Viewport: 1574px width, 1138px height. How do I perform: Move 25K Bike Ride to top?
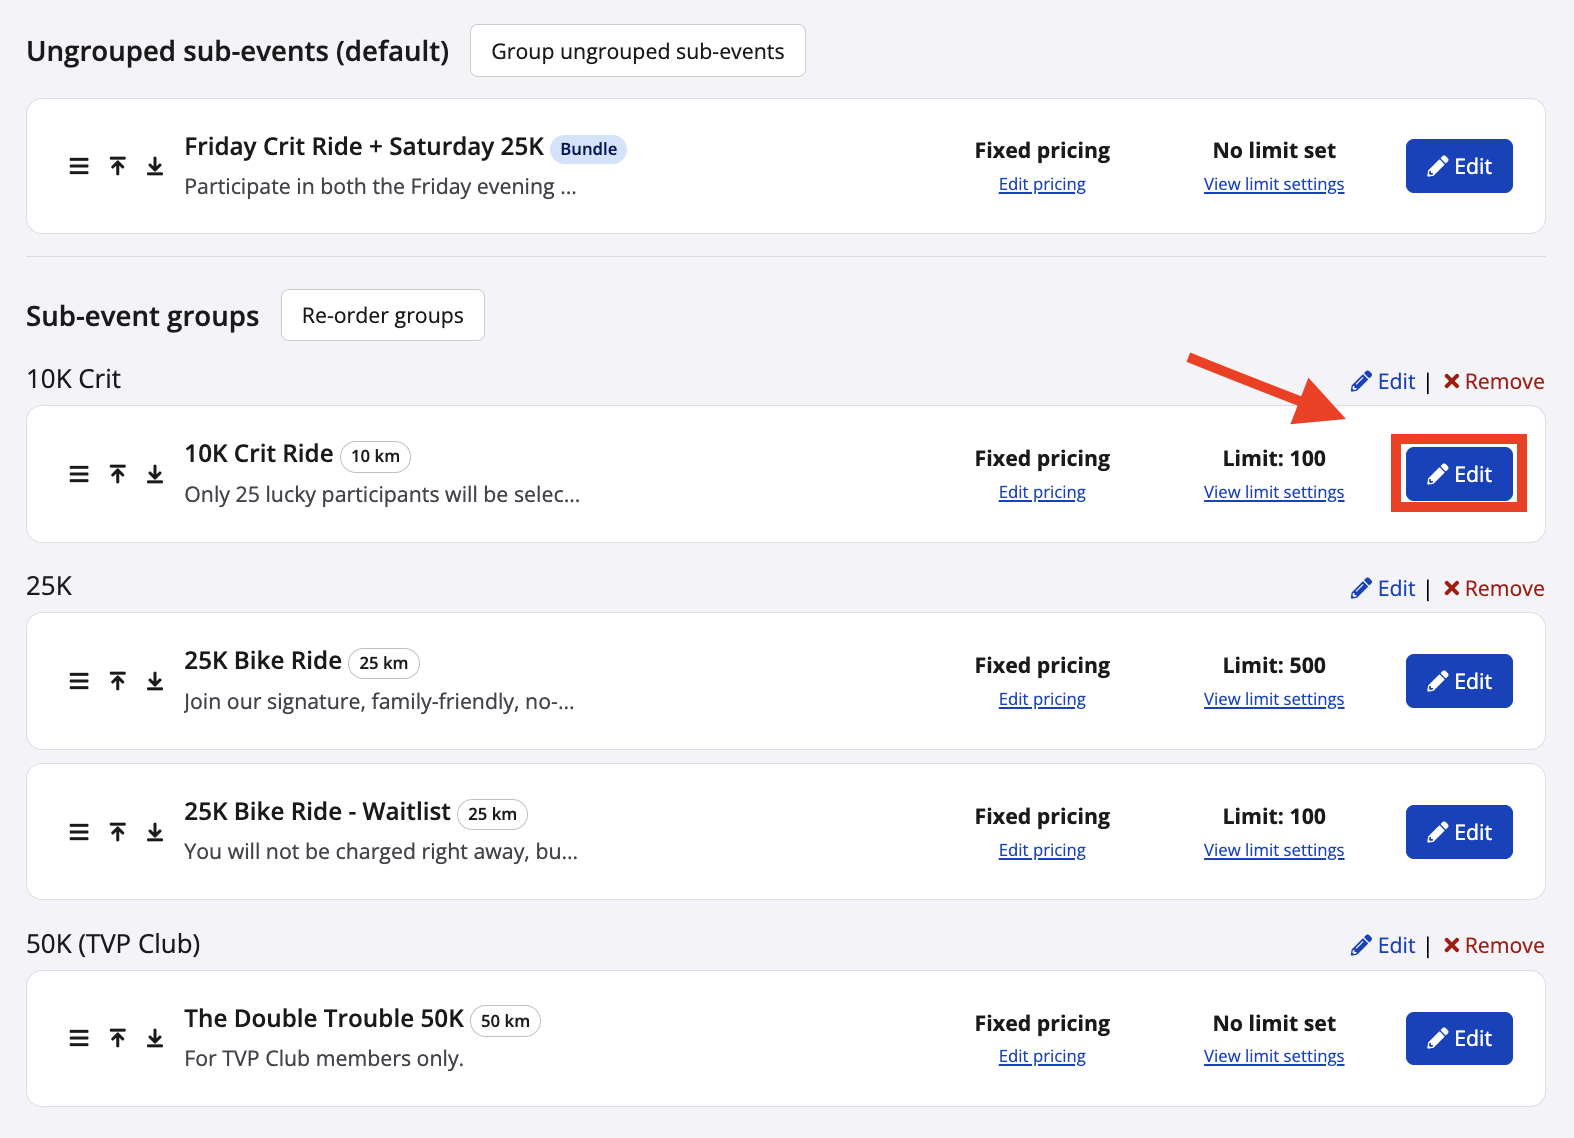118,681
